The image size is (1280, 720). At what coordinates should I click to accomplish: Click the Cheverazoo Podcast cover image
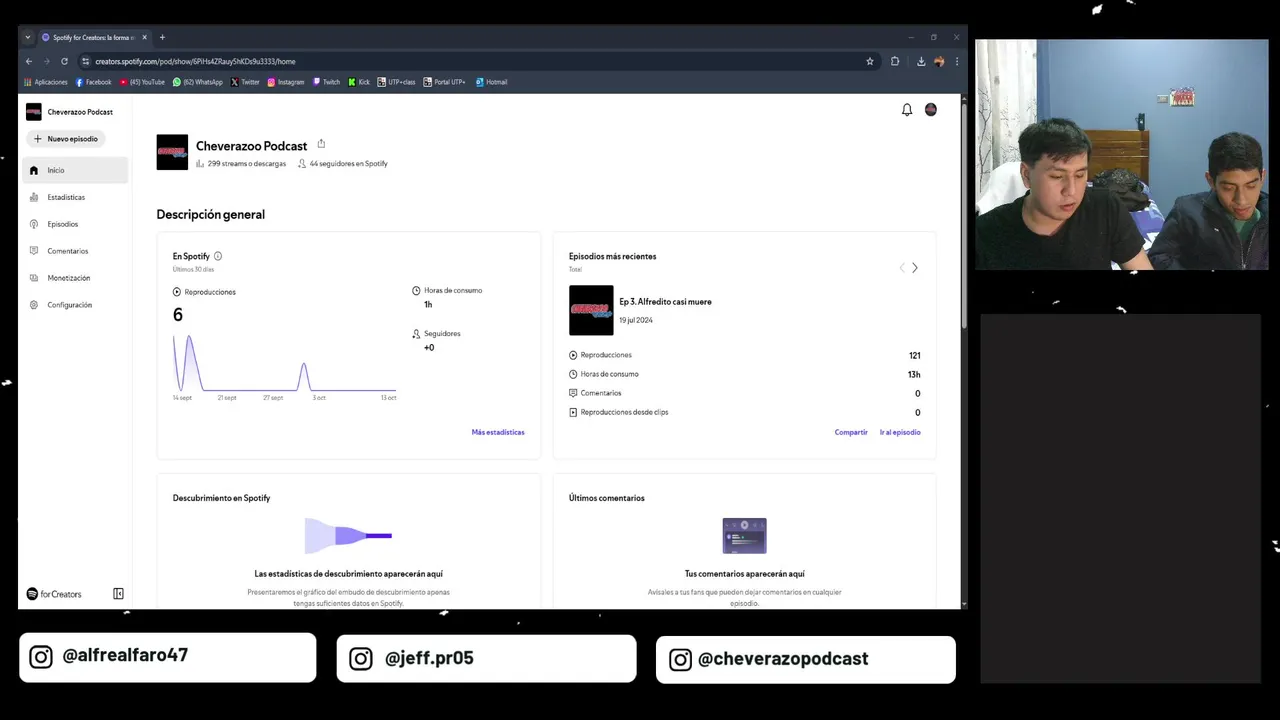[x=172, y=152]
